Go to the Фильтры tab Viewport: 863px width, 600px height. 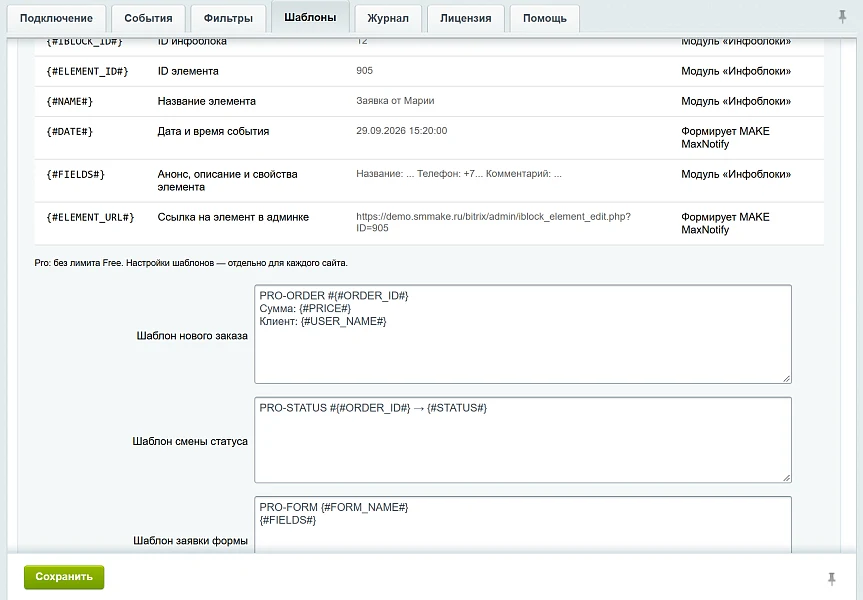point(228,18)
